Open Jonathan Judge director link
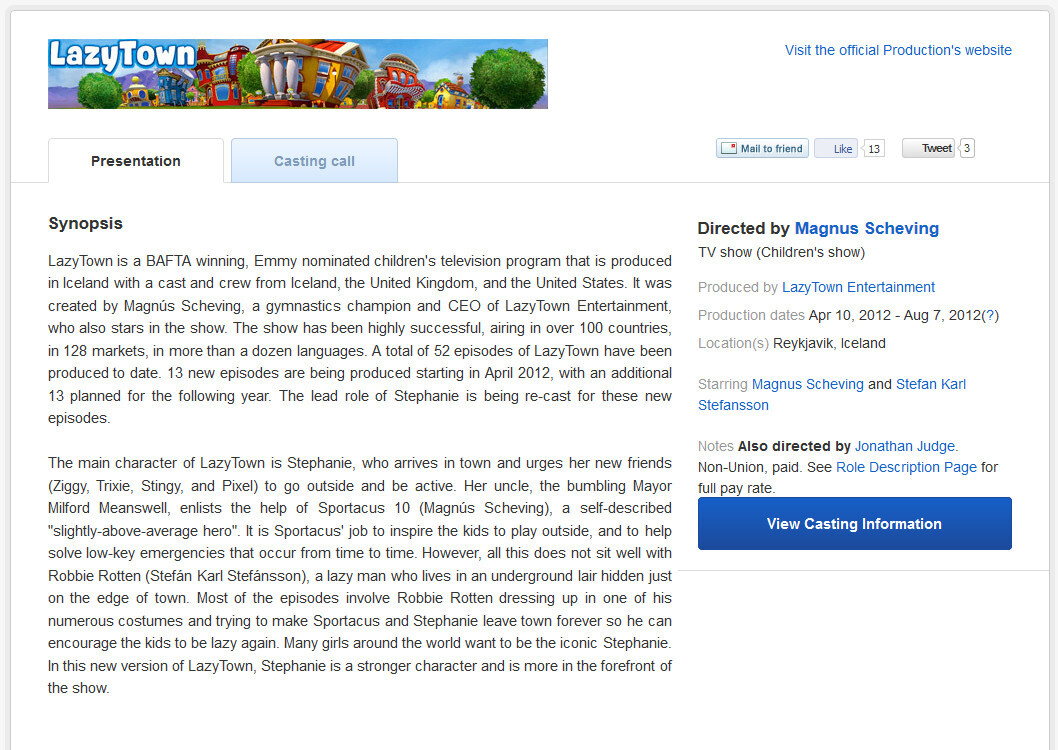Image resolution: width=1058 pixels, height=750 pixels. [x=905, y=446]
